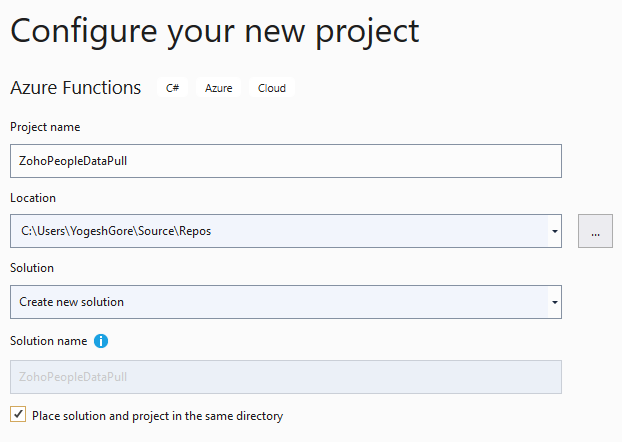Screen dimensions: 622x442
Task: Click the Solution label above the dropdown
Action: (x=32, y=268)
